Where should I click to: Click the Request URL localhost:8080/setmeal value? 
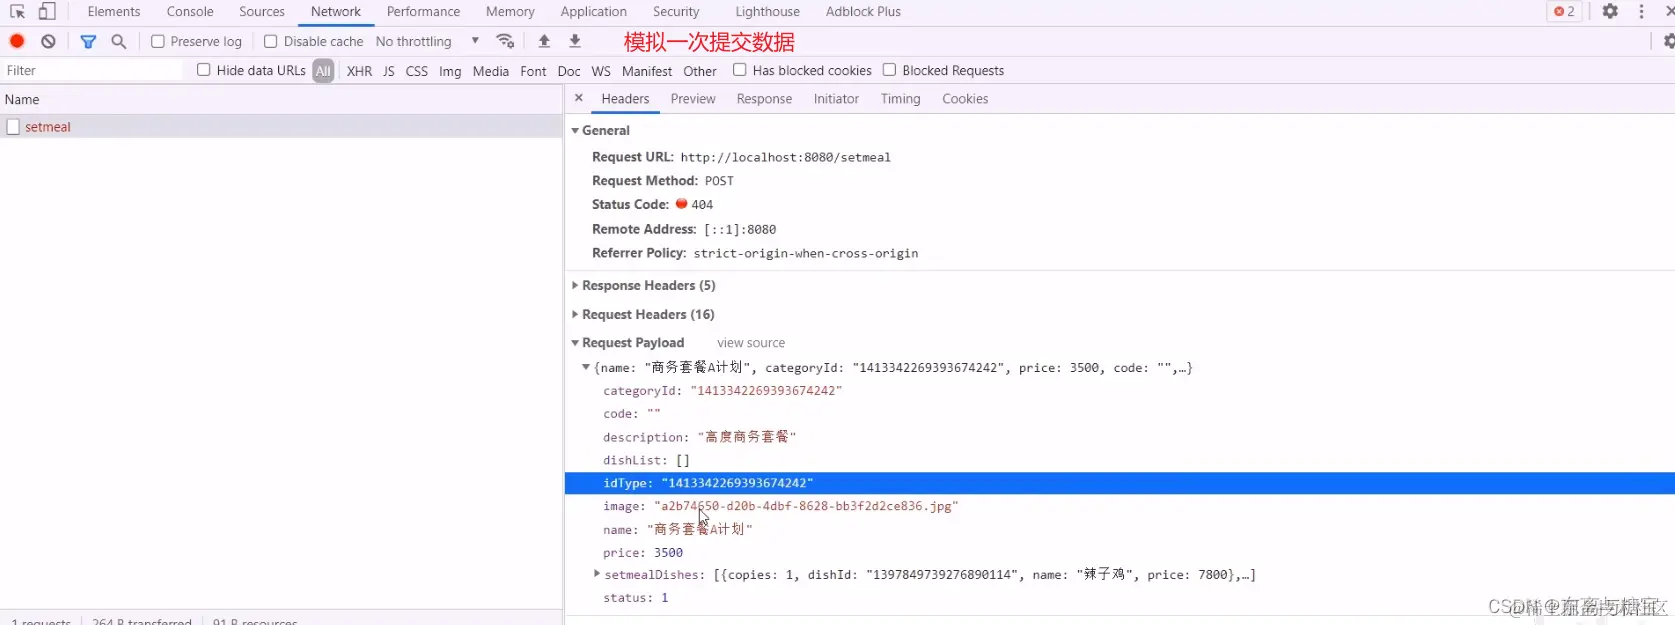coord(785,157)
